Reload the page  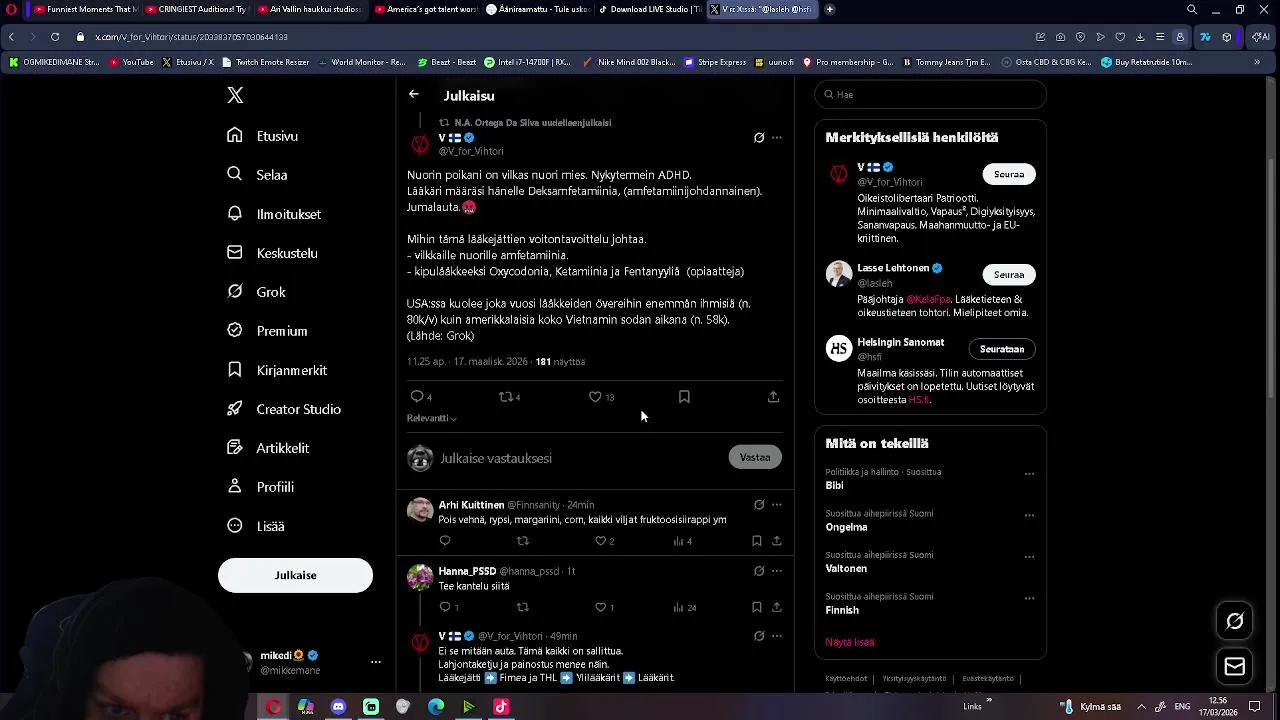tap(54, 37)
